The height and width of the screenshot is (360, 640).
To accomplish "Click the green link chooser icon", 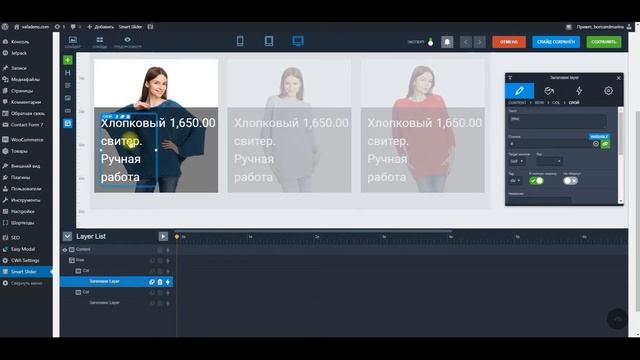I will [x=605, y=144].
